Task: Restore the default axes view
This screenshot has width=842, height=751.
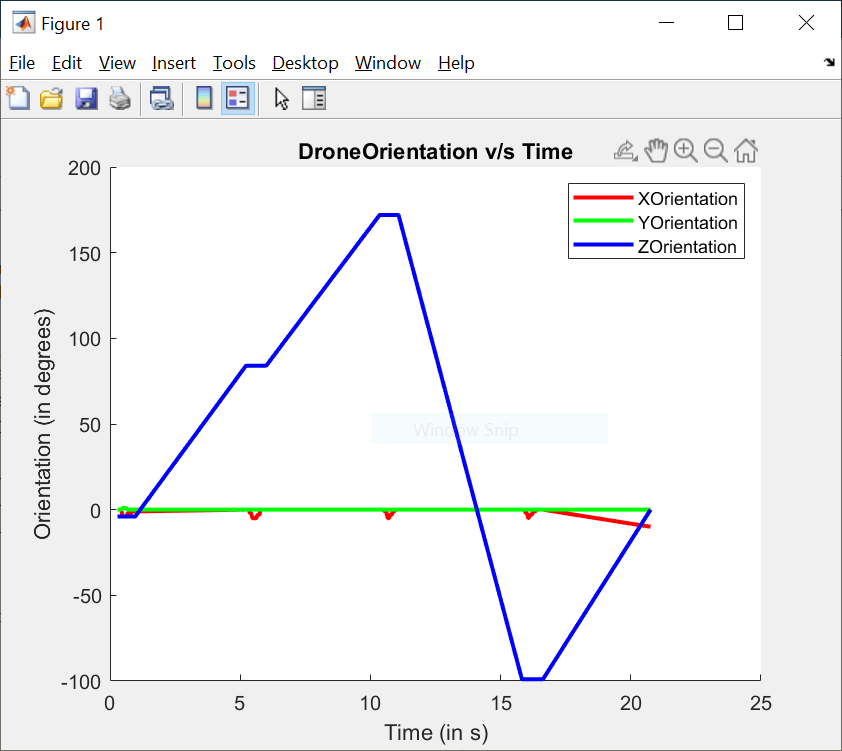Action: (x=745, y=150)
